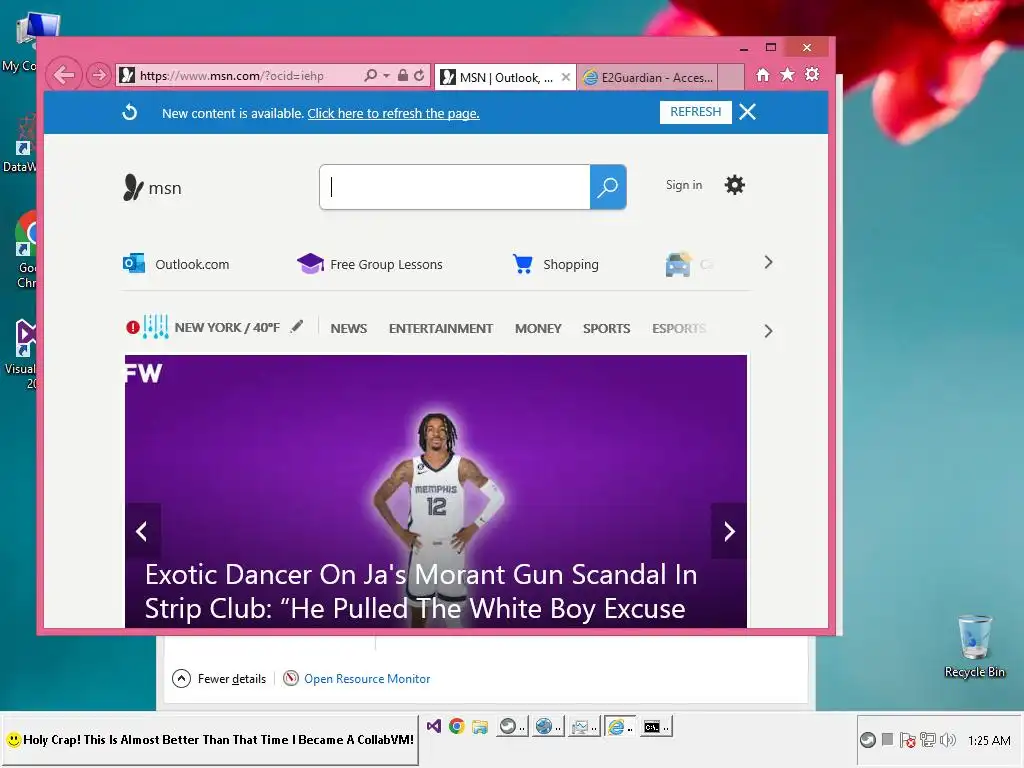The width and height of the screenshot is (1024, 768).
Task: Click the Task Manager taskbar button
Action: pyautogui.click(x=584, y=726)
